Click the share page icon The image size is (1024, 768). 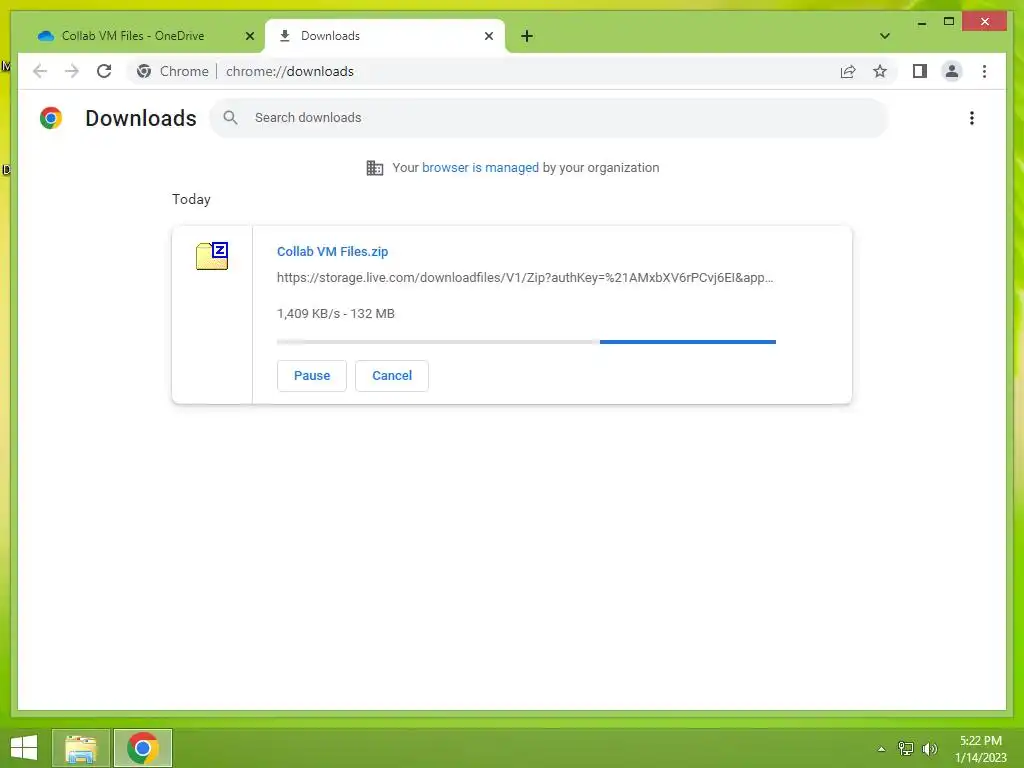coord(848,71)
